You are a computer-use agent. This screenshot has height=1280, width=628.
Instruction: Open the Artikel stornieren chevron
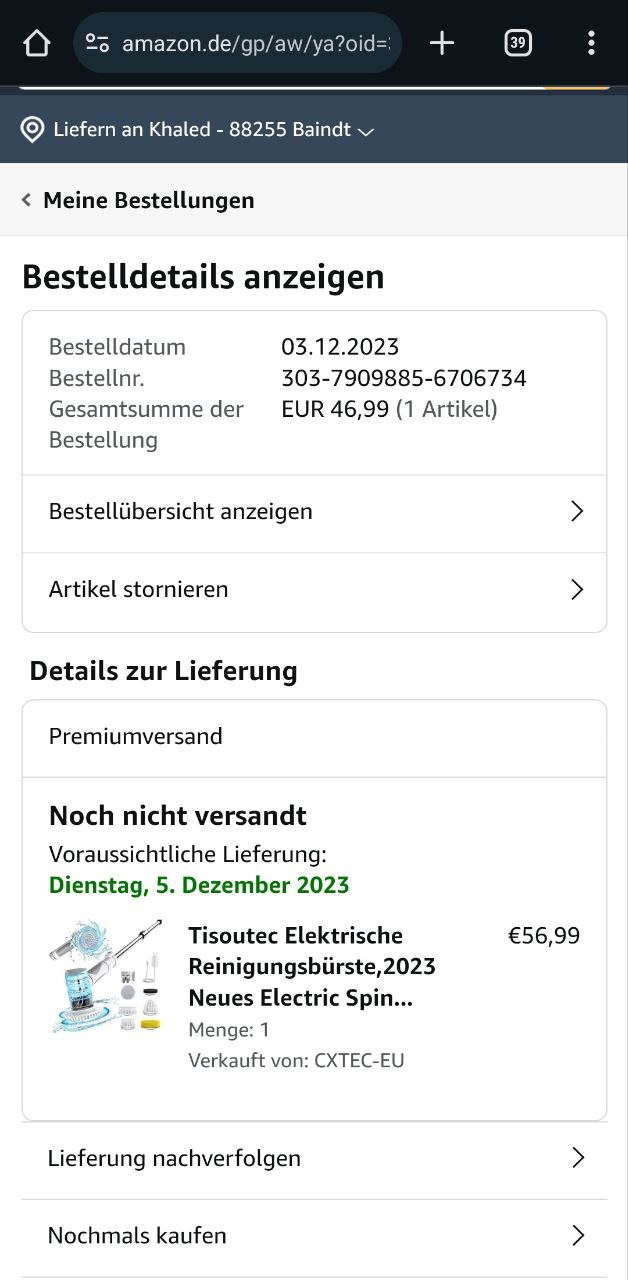pyautogui.click(x=576, y=589)
